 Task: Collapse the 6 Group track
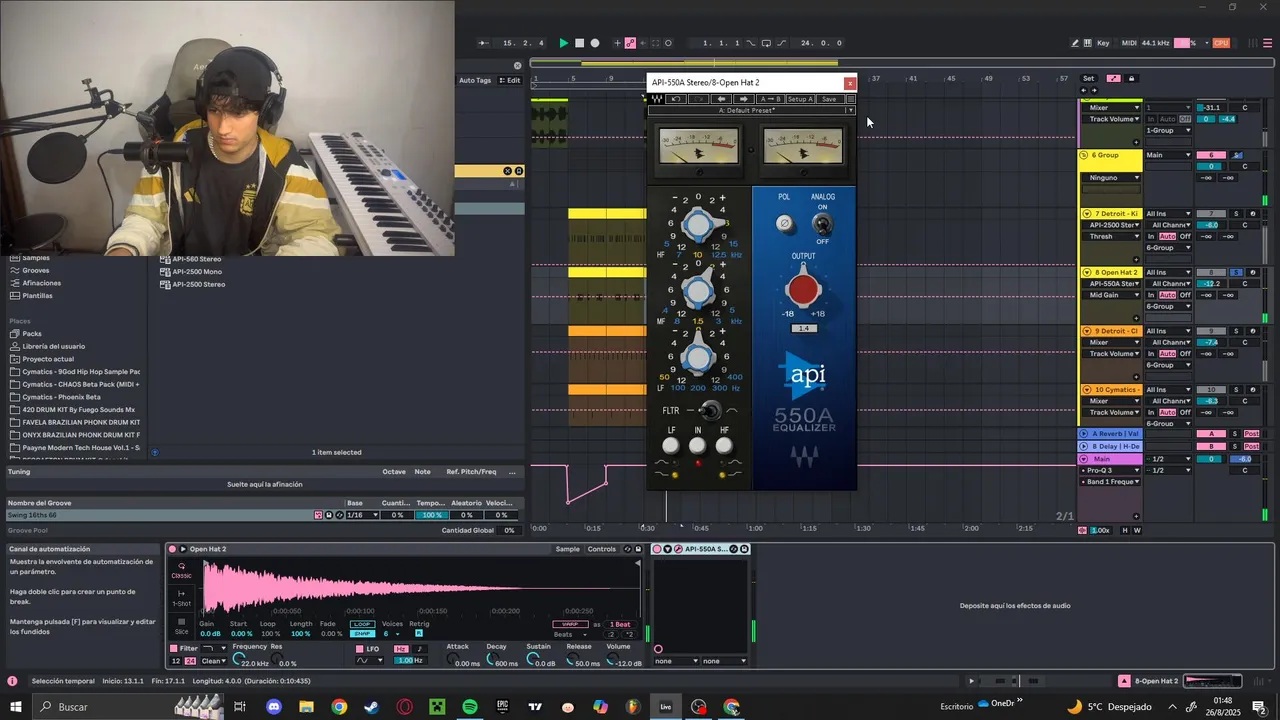tap(1084, 156)
